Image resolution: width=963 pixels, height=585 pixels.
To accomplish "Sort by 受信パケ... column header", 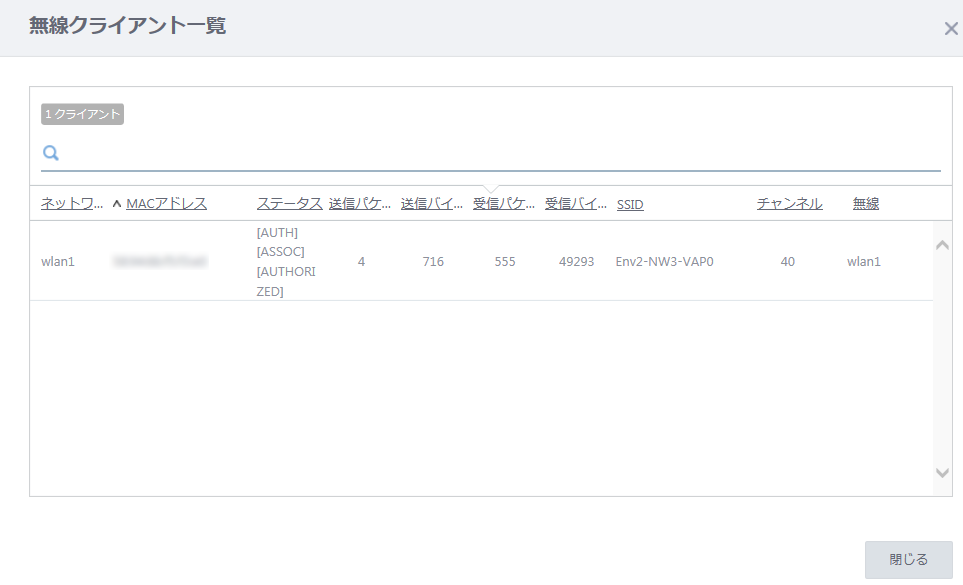I will pos(504,204).
